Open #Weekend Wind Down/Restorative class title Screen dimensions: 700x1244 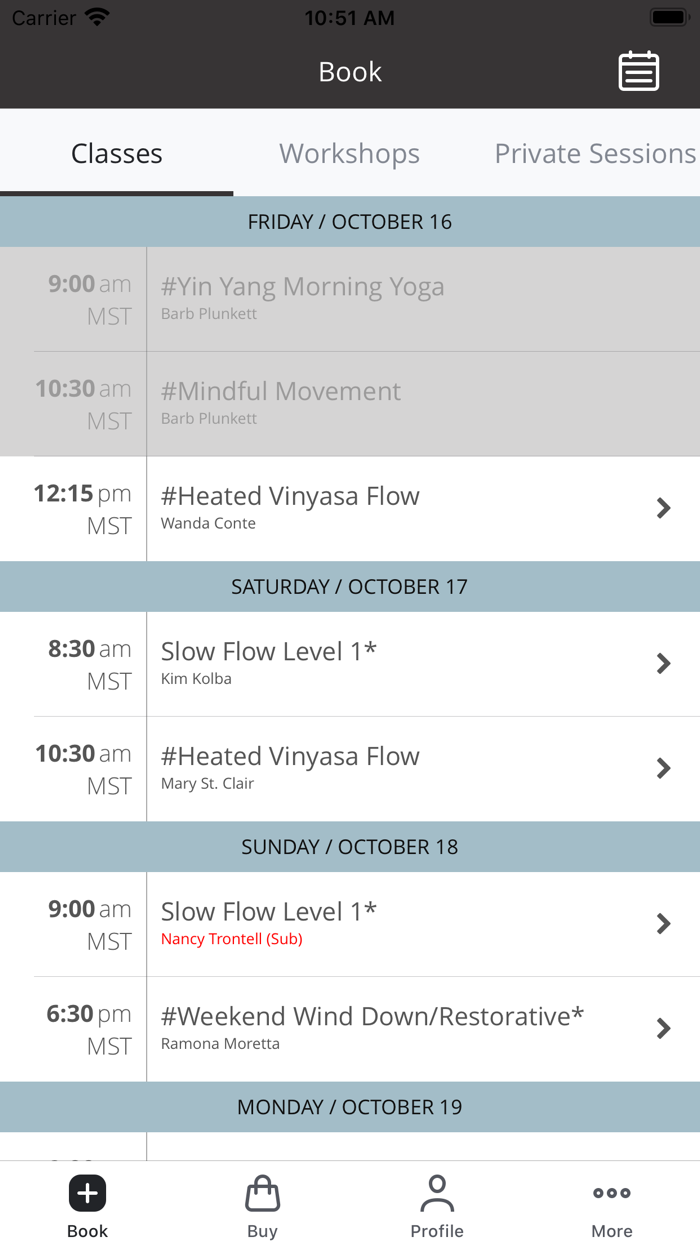[x=372, y=1017]
